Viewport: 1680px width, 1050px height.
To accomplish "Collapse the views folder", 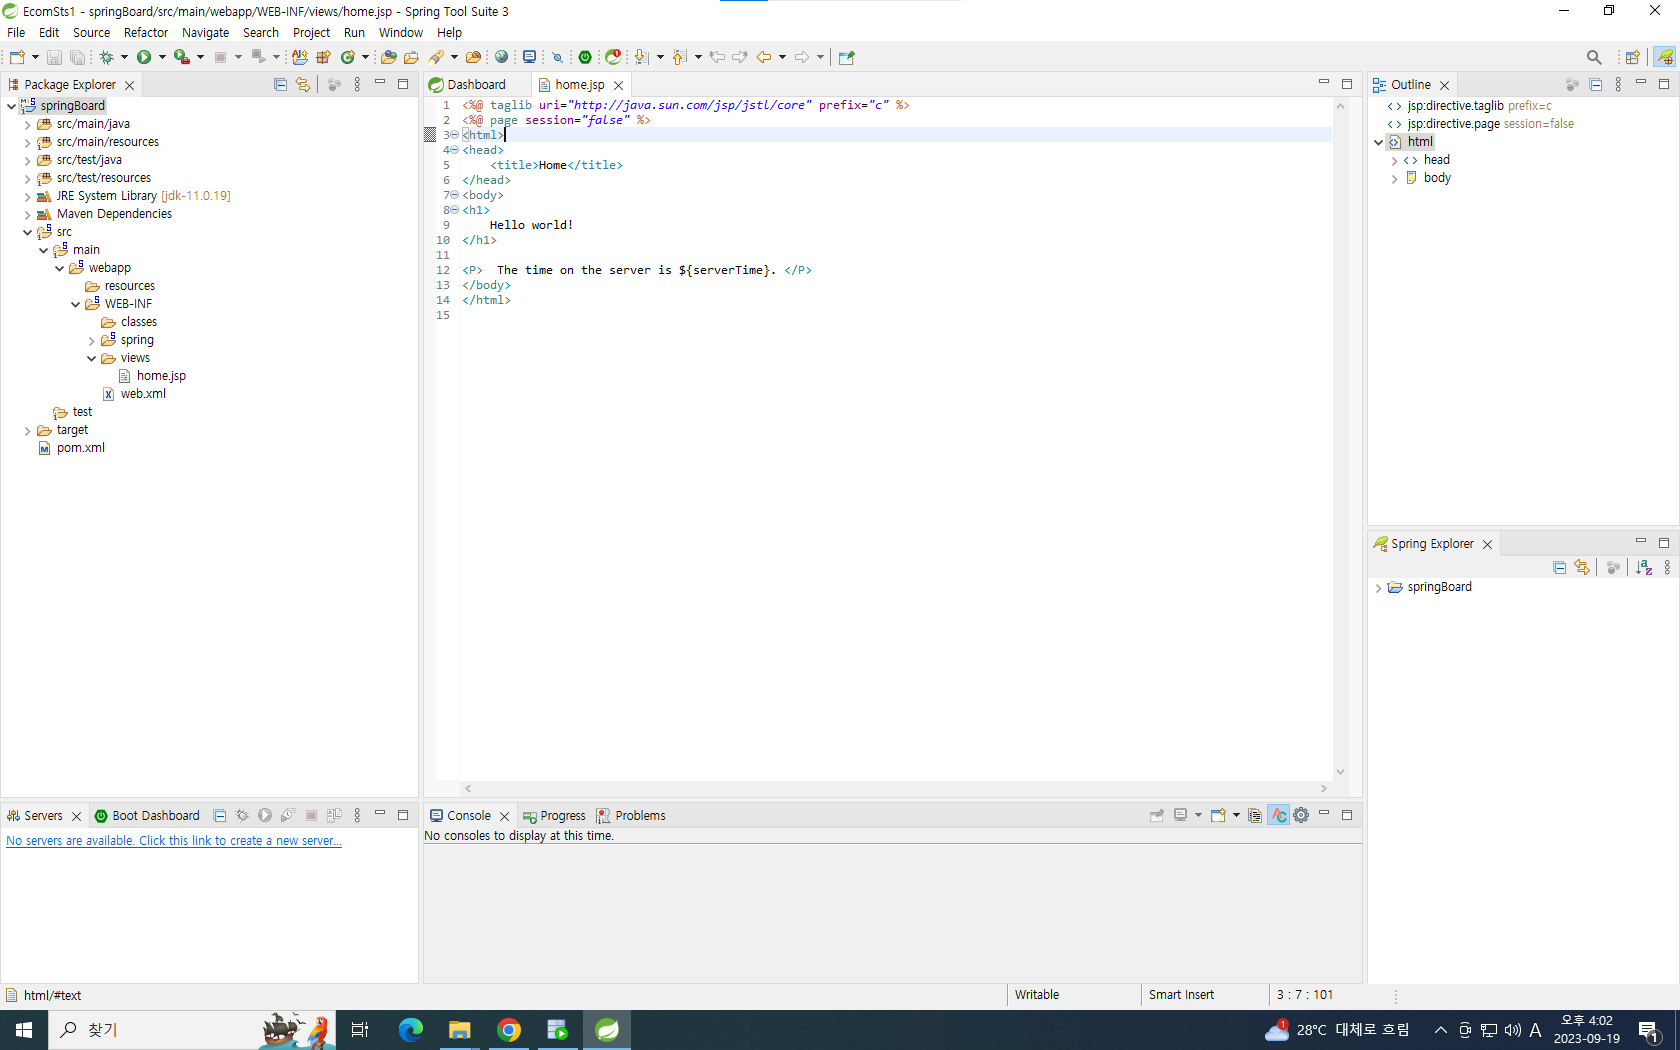I will 91,359.
